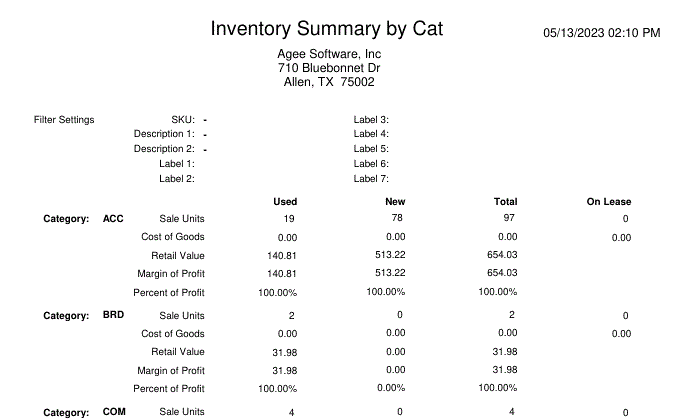Click the On Lease column header
This screenshot has height=419, width=675.
pyautogui.click(x=609, y=202)
